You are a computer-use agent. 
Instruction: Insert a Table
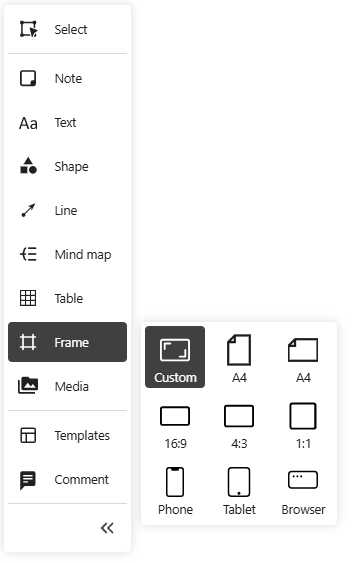pyautogui.click(x=67, y=298)
